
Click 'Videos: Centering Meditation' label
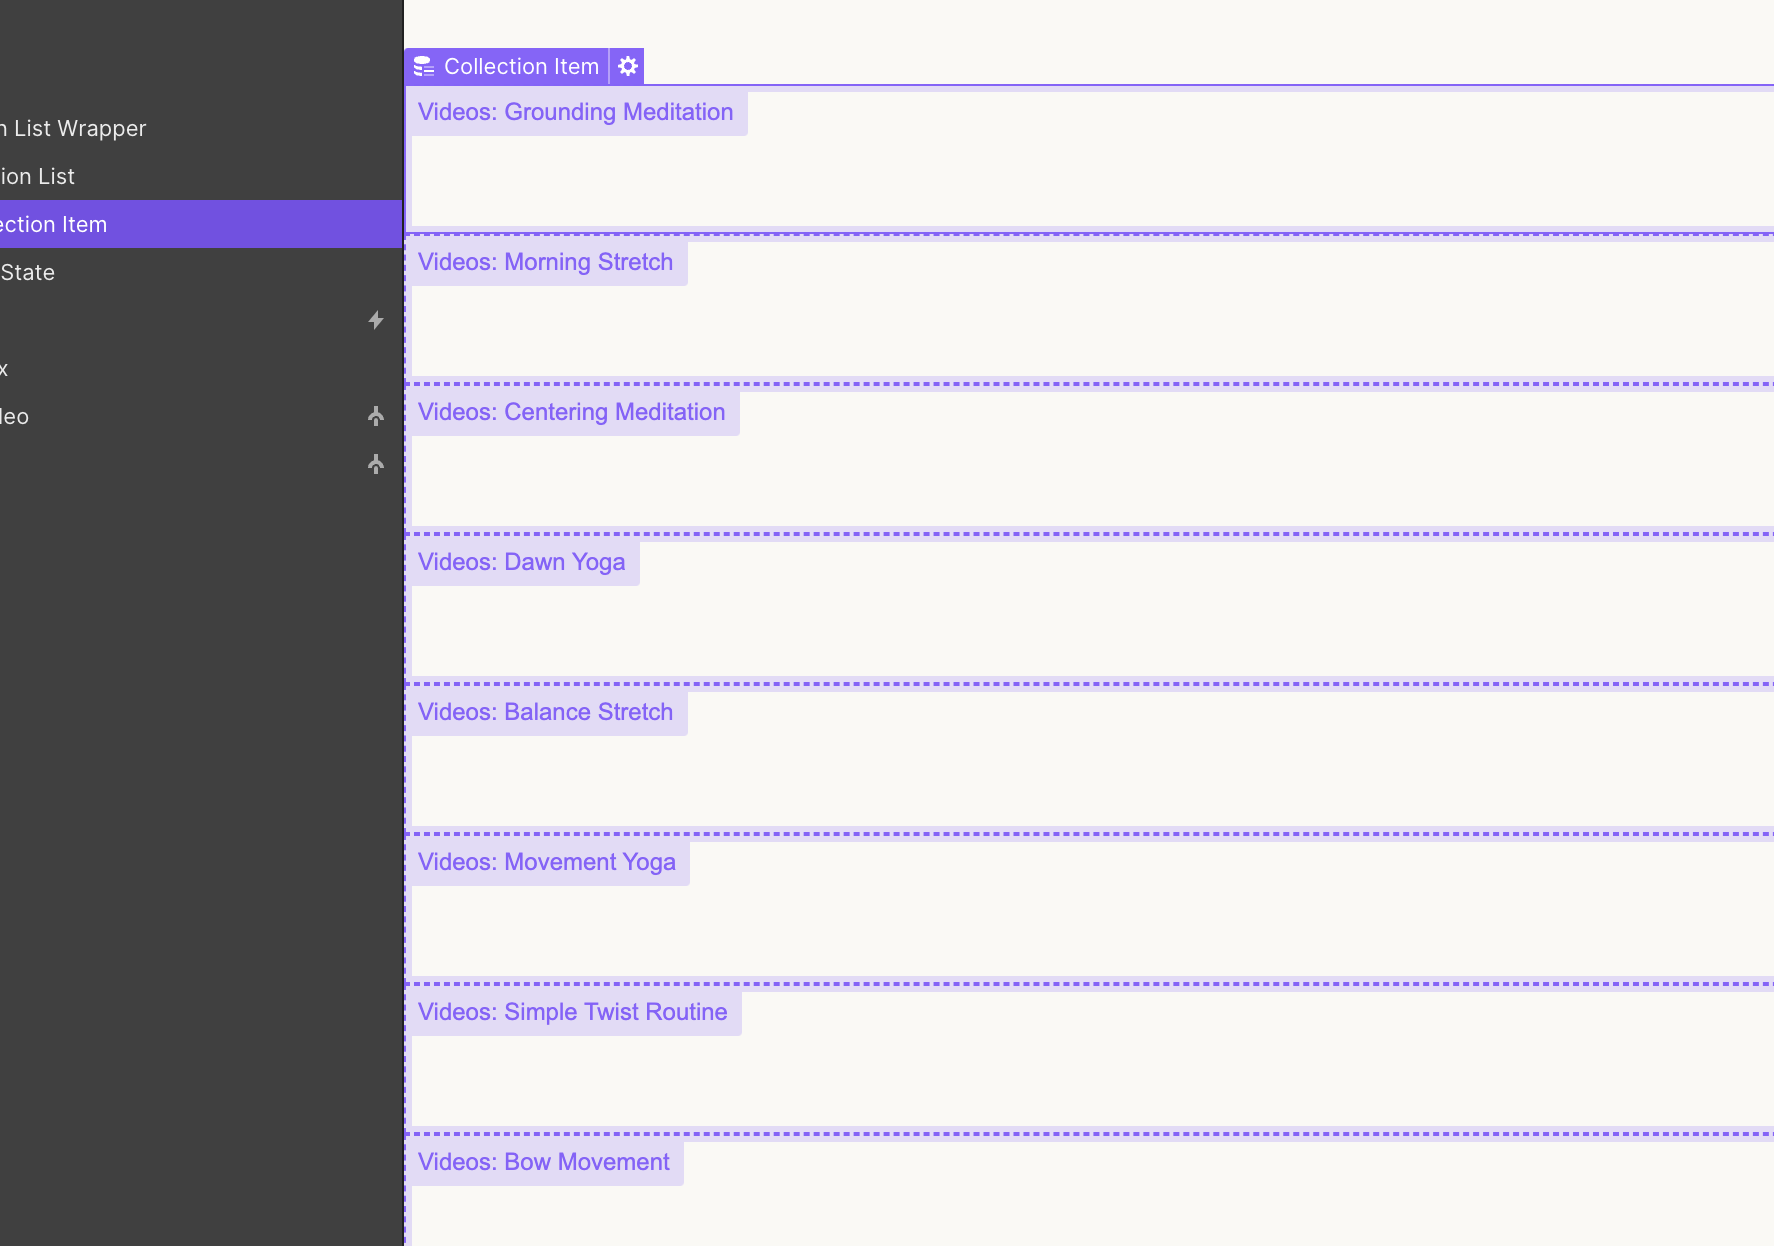(572, 412)
